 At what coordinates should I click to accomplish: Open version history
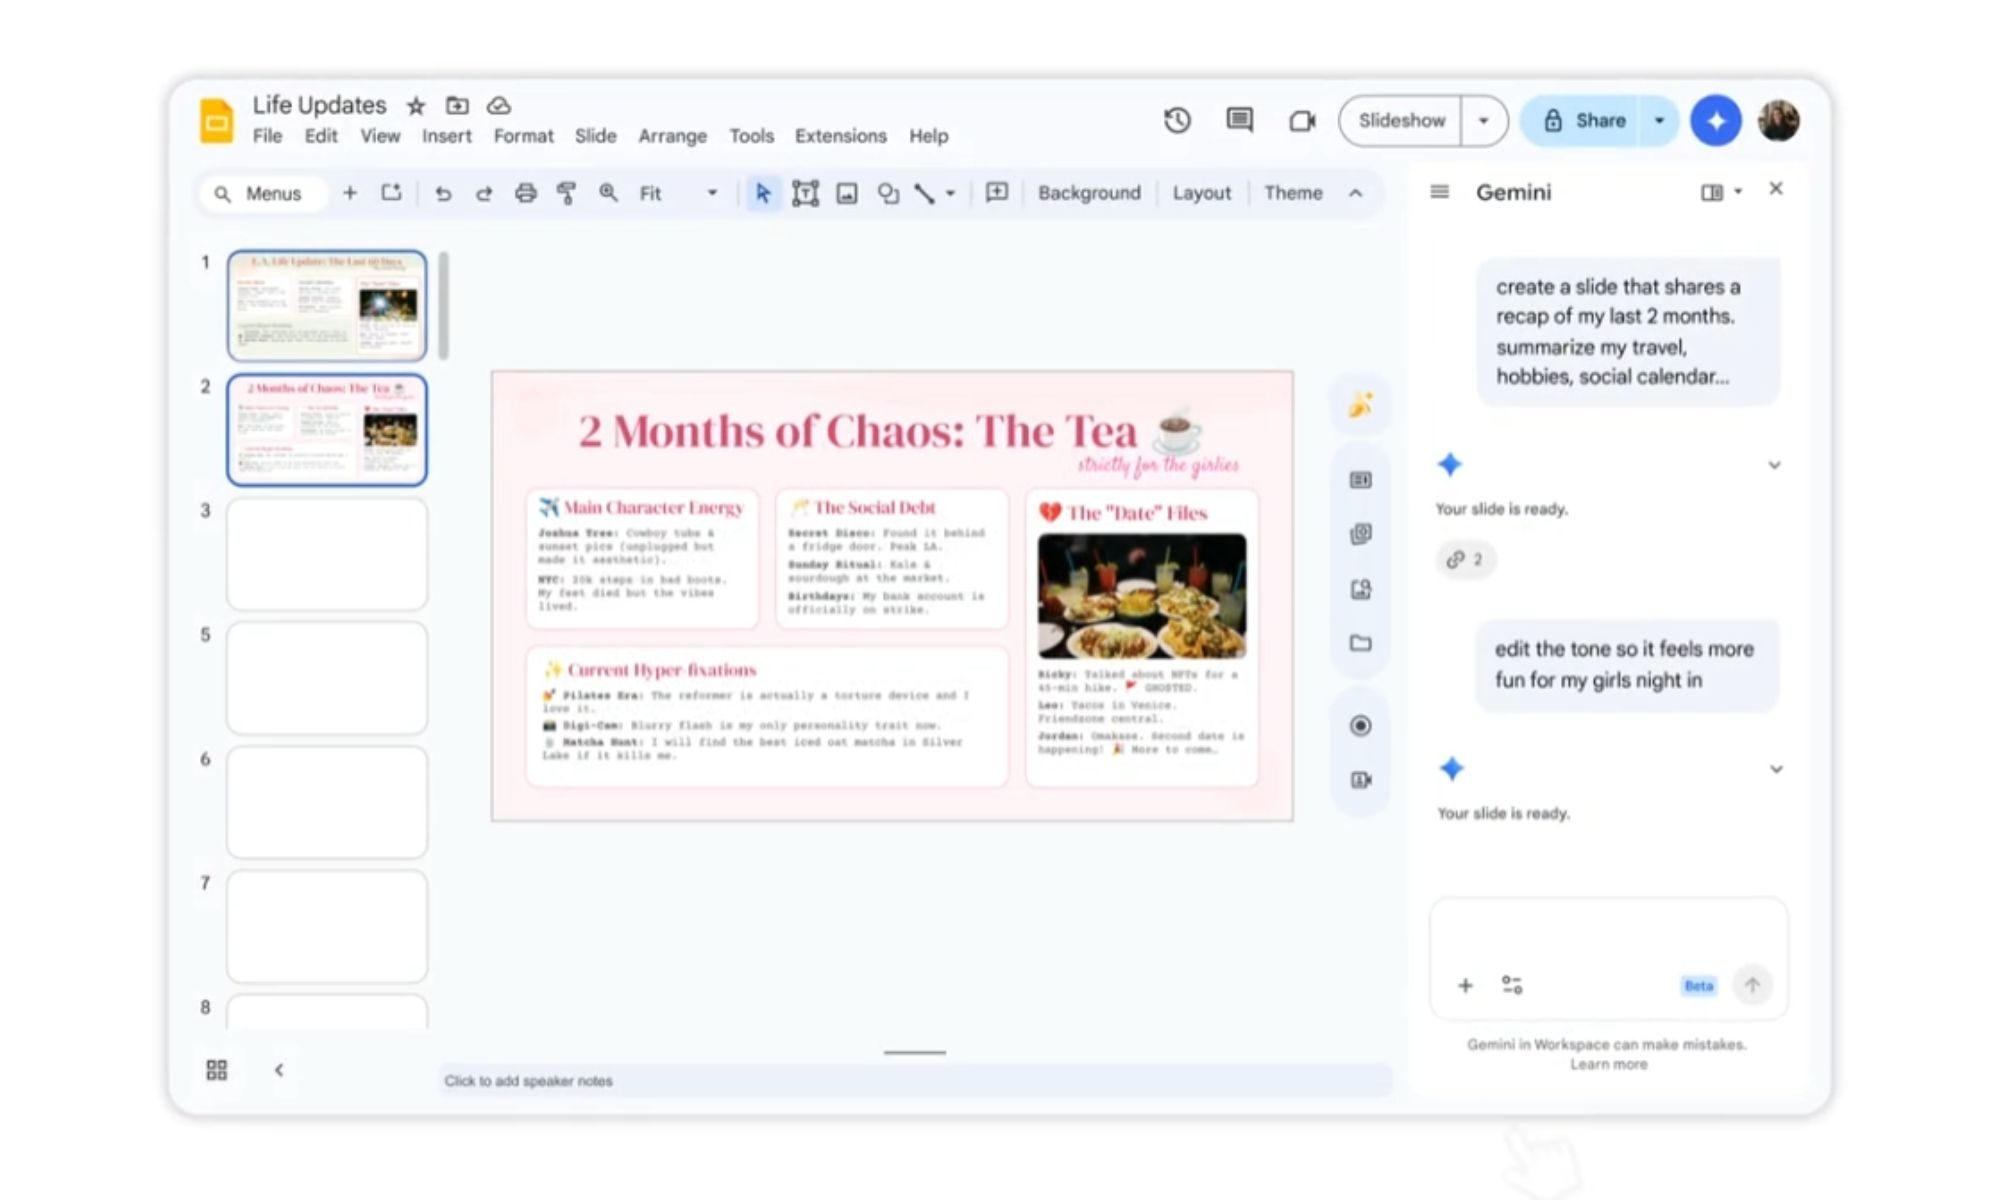pos(1177,120)
